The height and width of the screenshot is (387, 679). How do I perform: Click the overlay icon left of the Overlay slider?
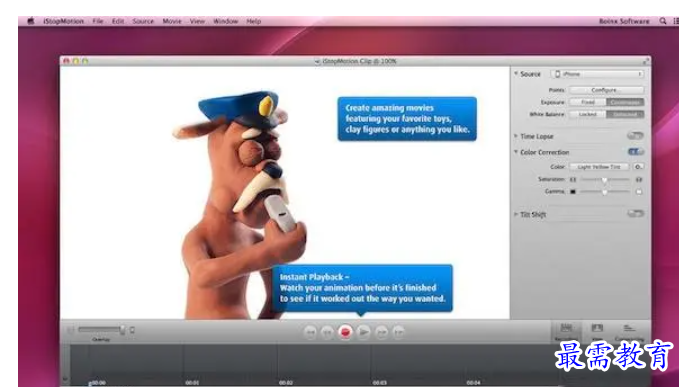[x=71, y=330]
